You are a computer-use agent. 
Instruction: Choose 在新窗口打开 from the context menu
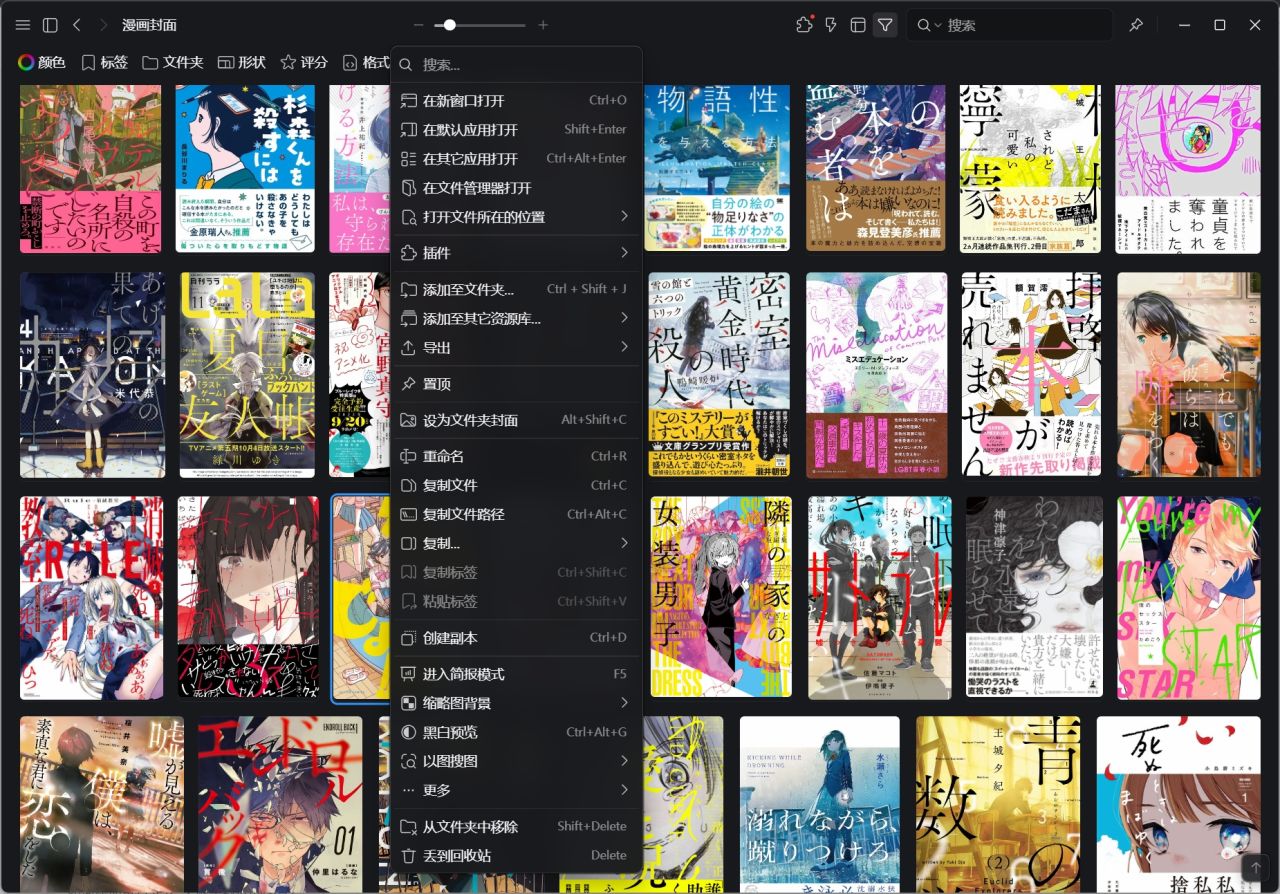tap(516, 100)
